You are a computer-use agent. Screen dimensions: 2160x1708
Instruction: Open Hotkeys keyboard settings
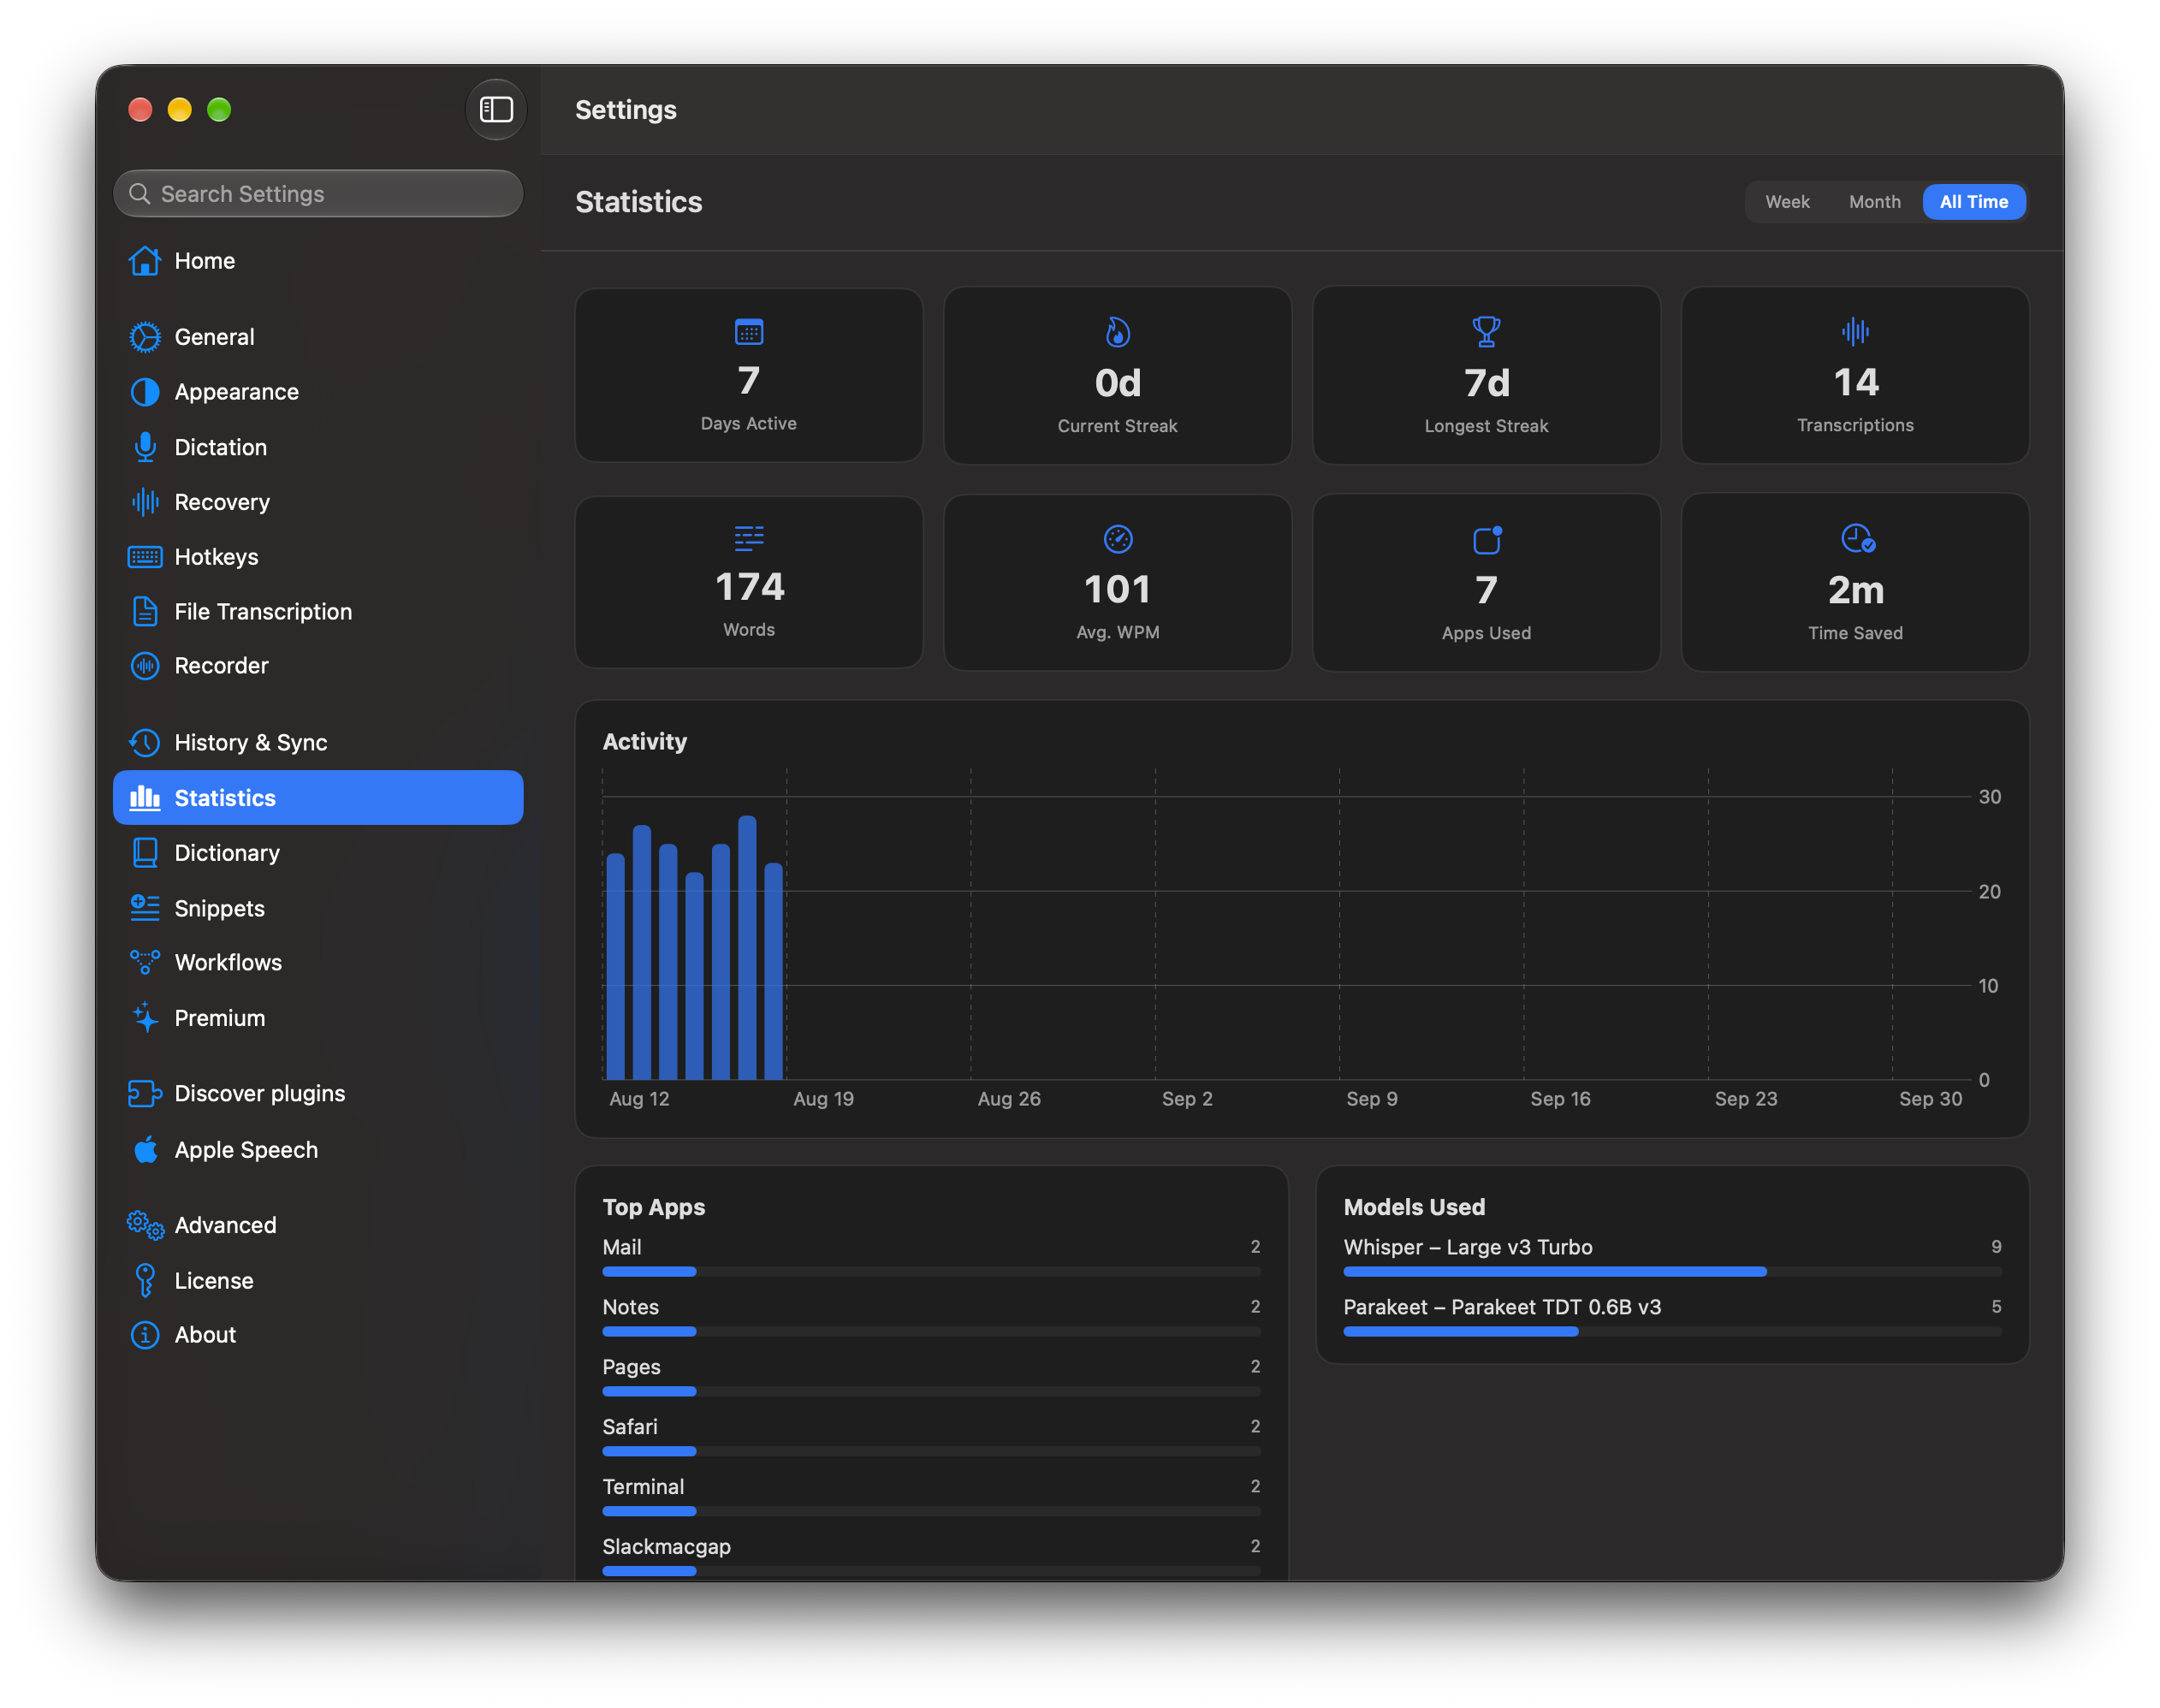click(x=318, y=557)
